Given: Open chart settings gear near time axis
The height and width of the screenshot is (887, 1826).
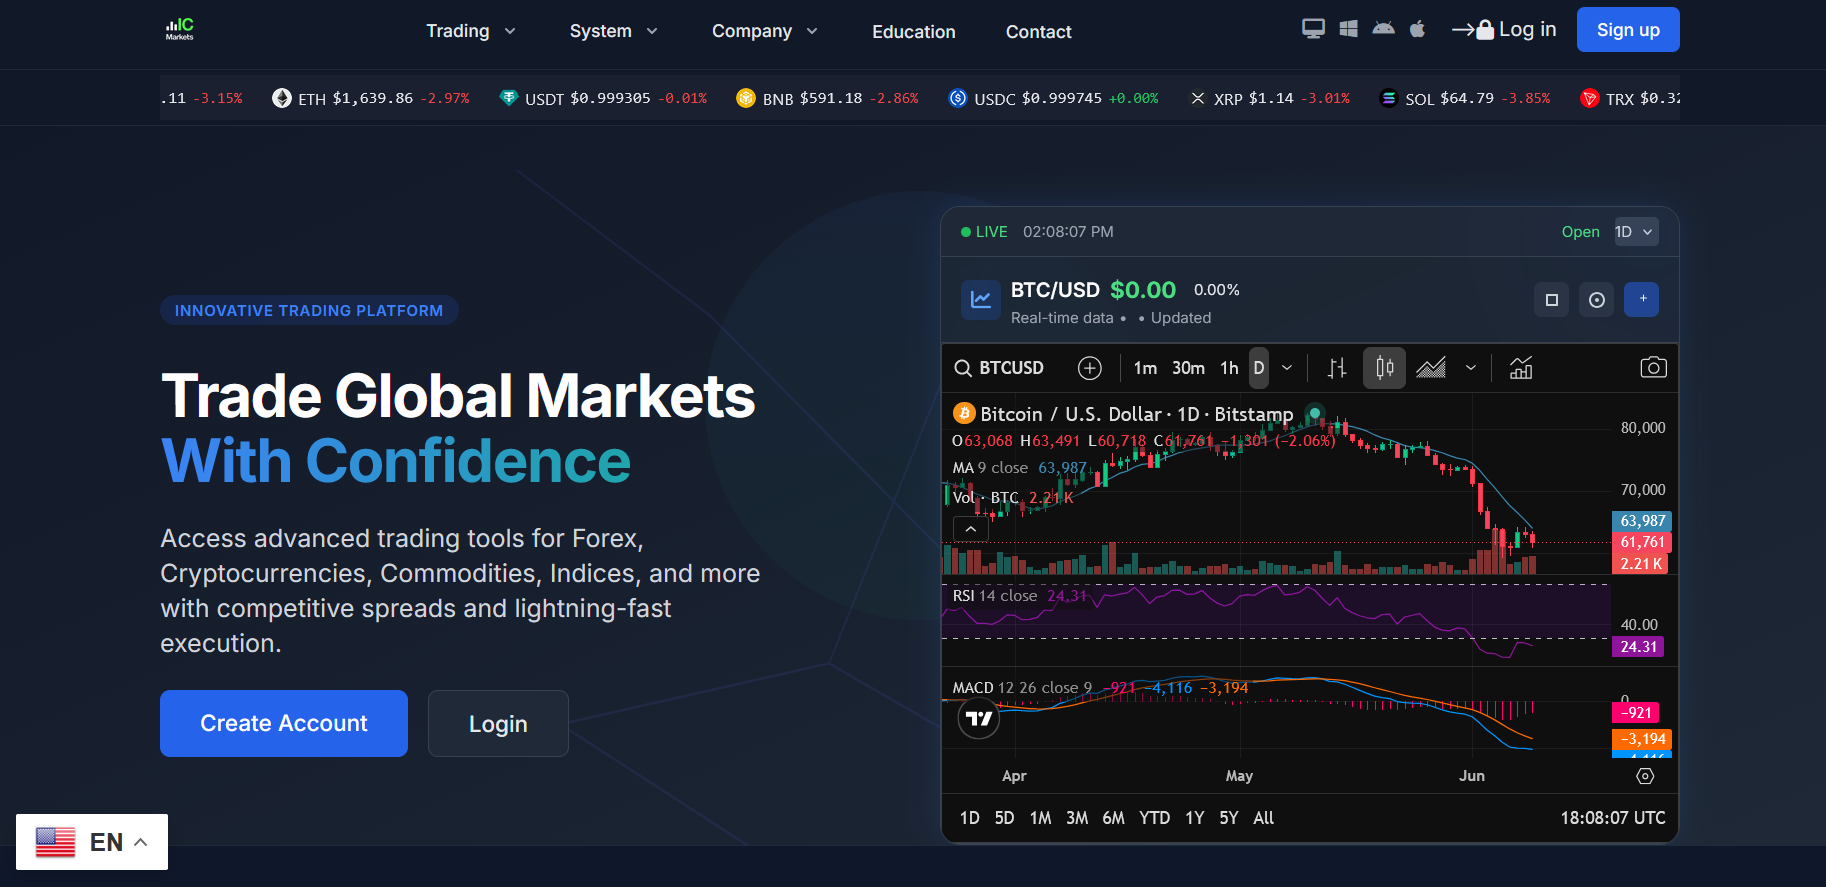Looking at the screenshot, I should tap(1645, 776).
